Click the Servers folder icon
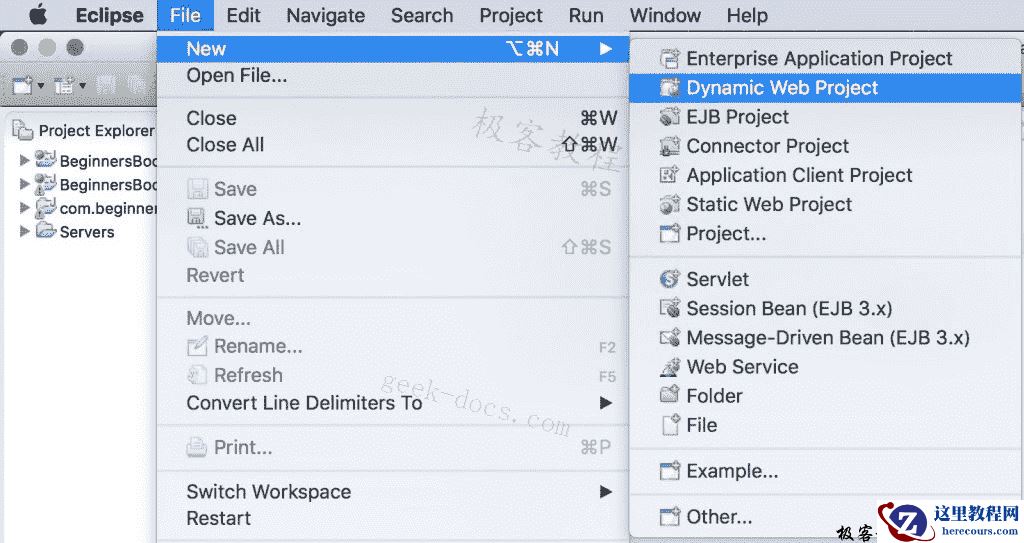This screenshot has width=1024, height=543. [x=46, y=231]
